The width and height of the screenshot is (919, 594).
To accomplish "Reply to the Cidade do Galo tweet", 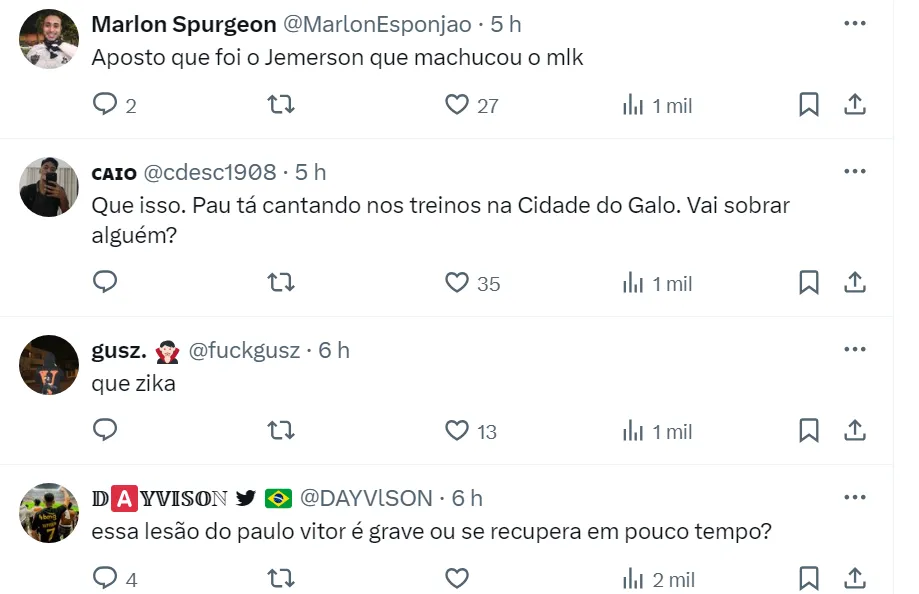I will [105, 283].
